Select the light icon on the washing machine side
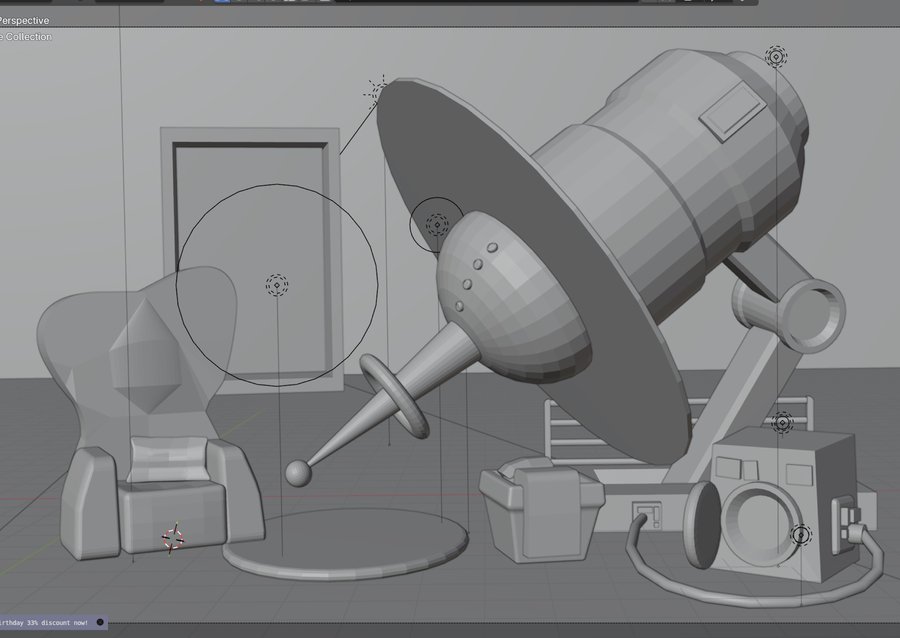Image resolution: width=900 pixels, height=638 pixels. click(801, 535)
